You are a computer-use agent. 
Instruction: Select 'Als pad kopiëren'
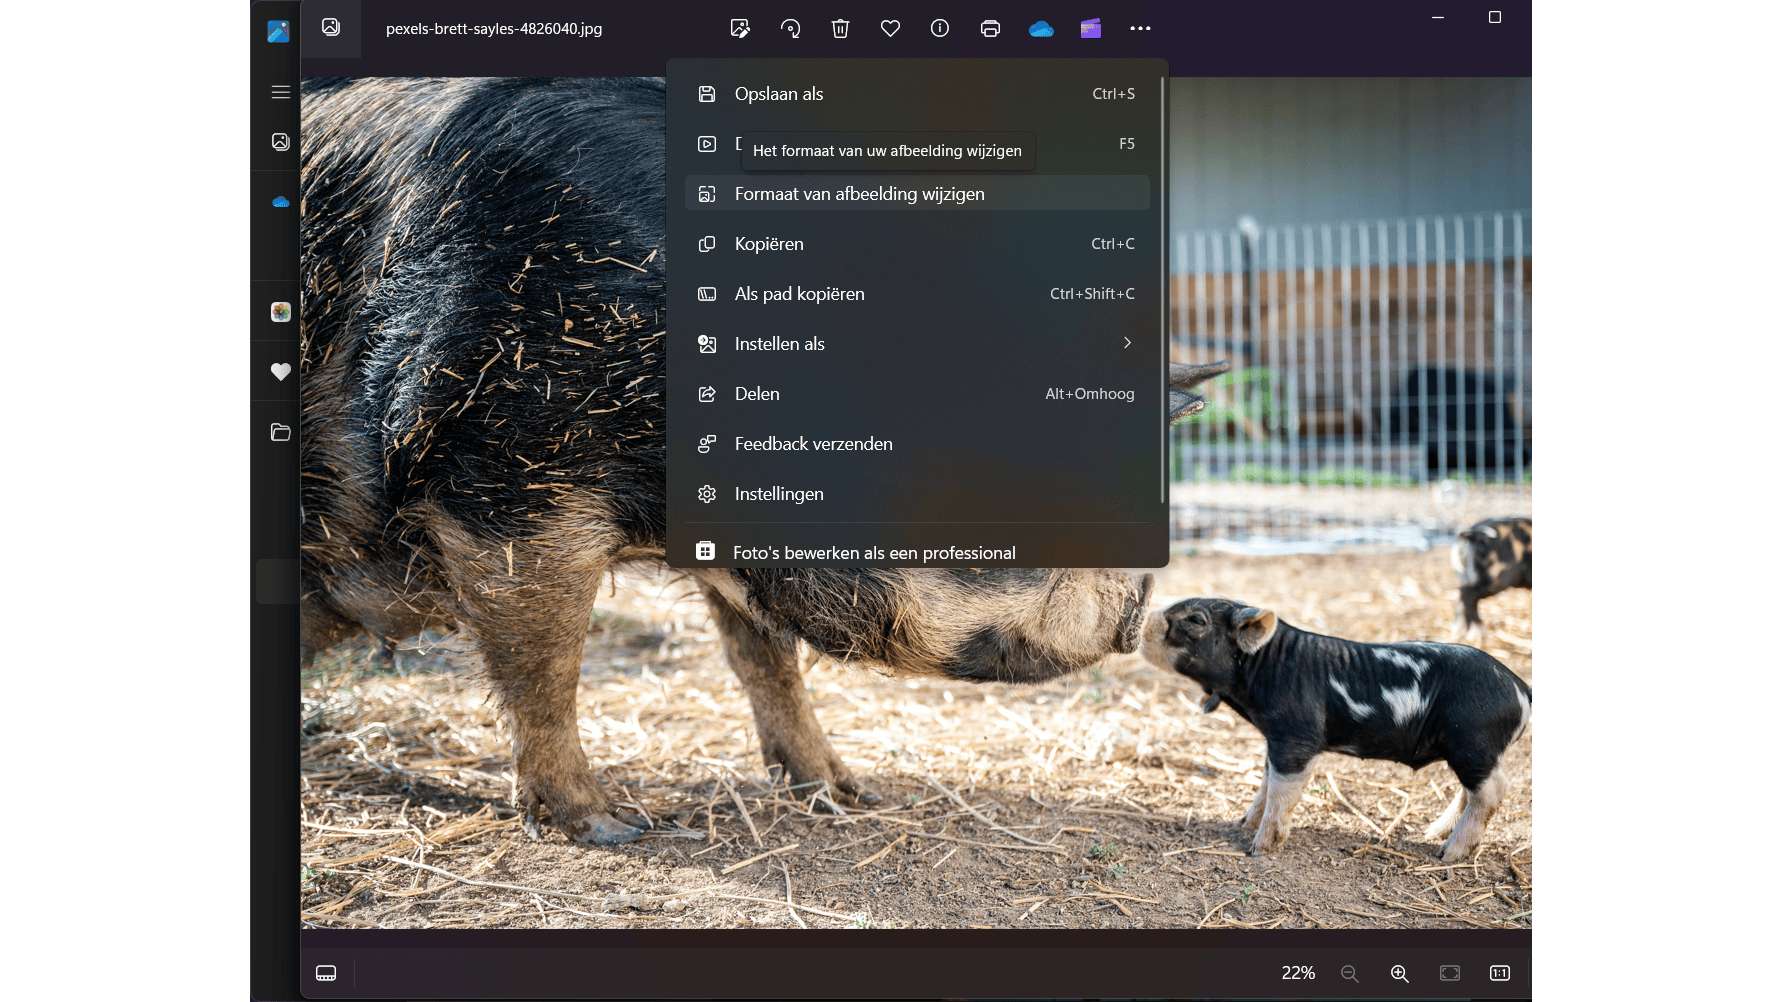(917, 294)
